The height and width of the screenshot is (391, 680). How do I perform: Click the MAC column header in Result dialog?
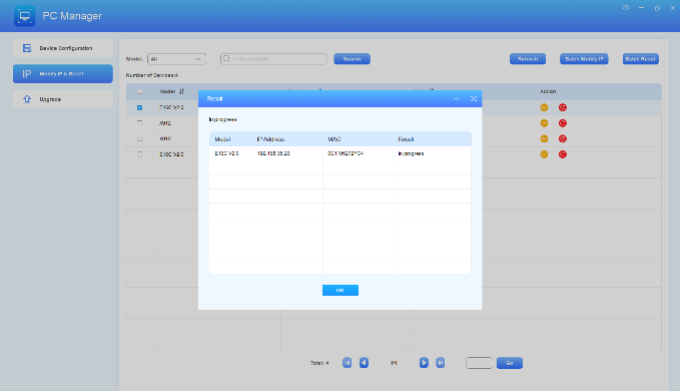tap(334, 139)
